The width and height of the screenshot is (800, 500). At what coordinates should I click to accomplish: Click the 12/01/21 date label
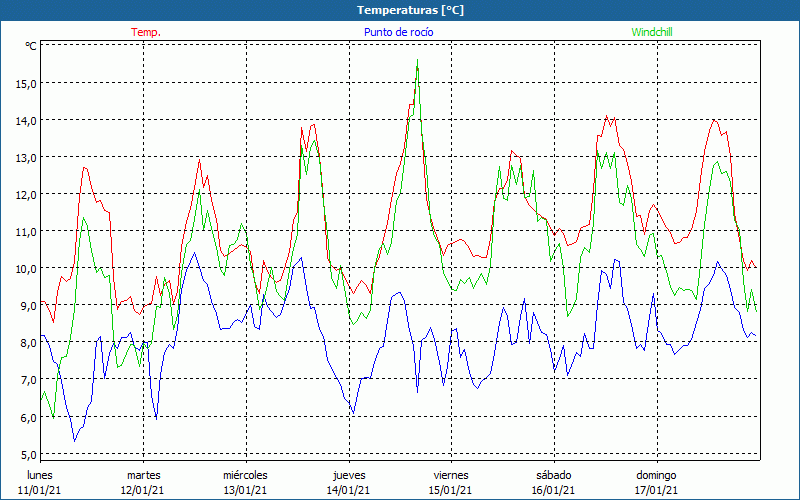coord(142,490)
